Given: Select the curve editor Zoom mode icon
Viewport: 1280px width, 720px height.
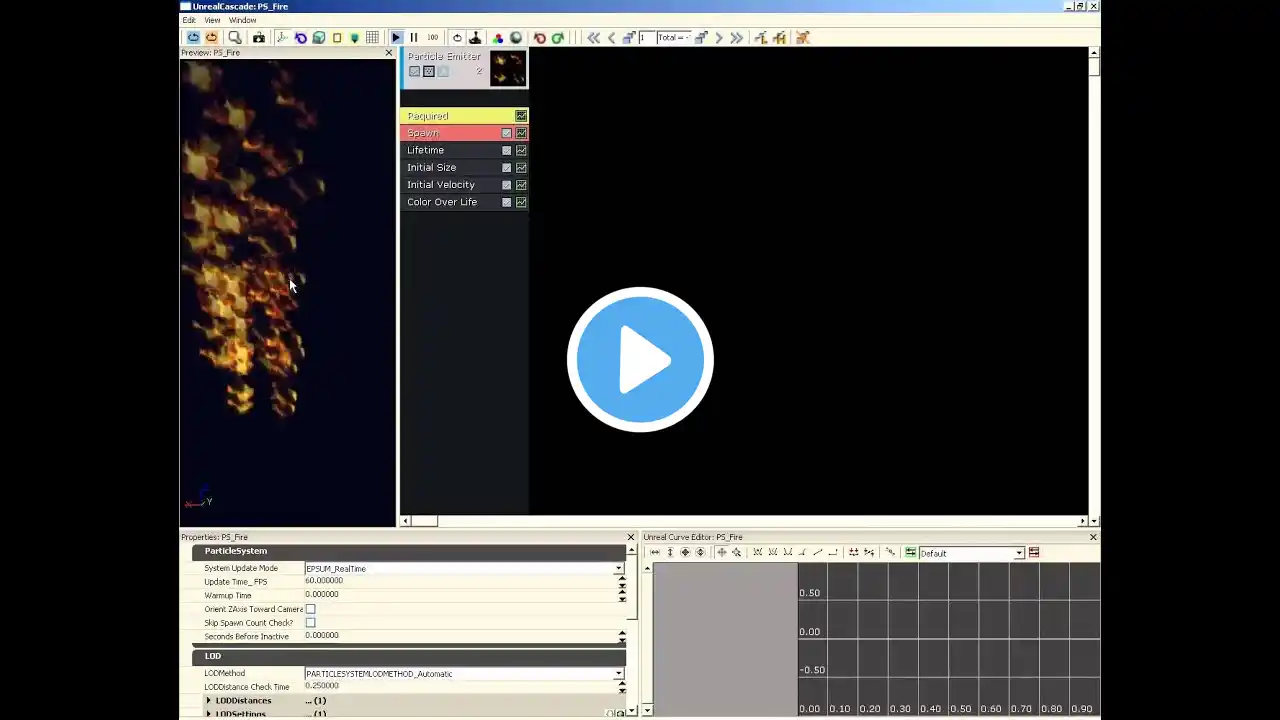Looking at the screenshot, I should coord(737,553).
